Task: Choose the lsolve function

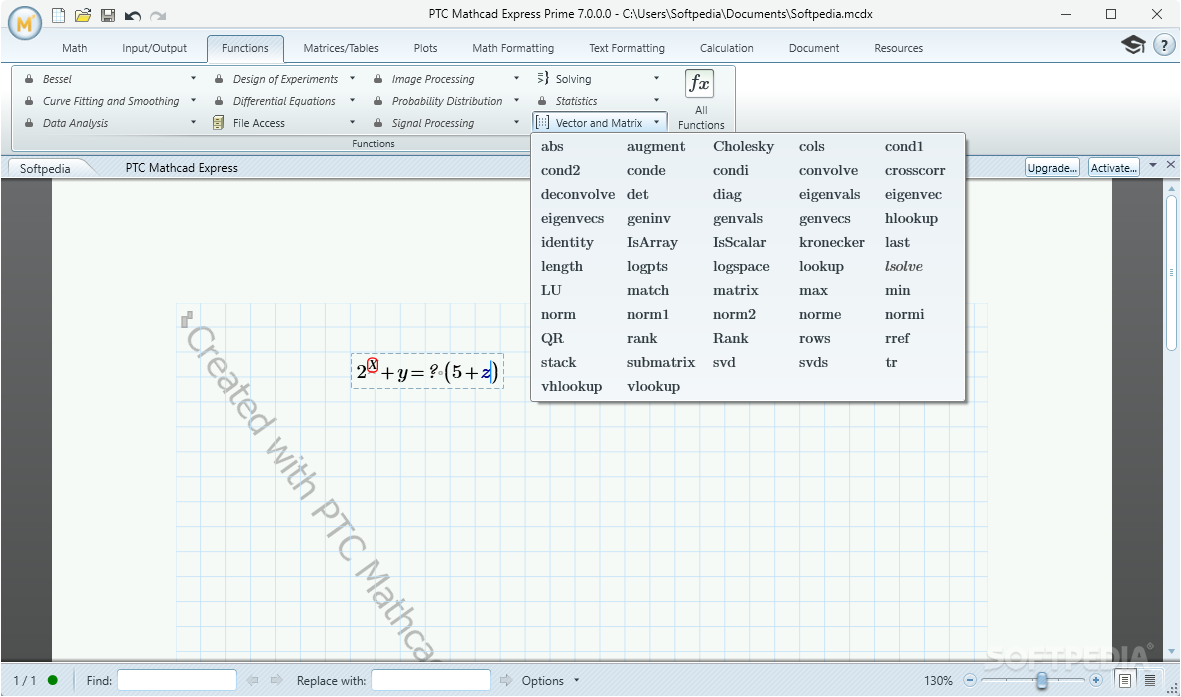Action: (x=904, y=266)
